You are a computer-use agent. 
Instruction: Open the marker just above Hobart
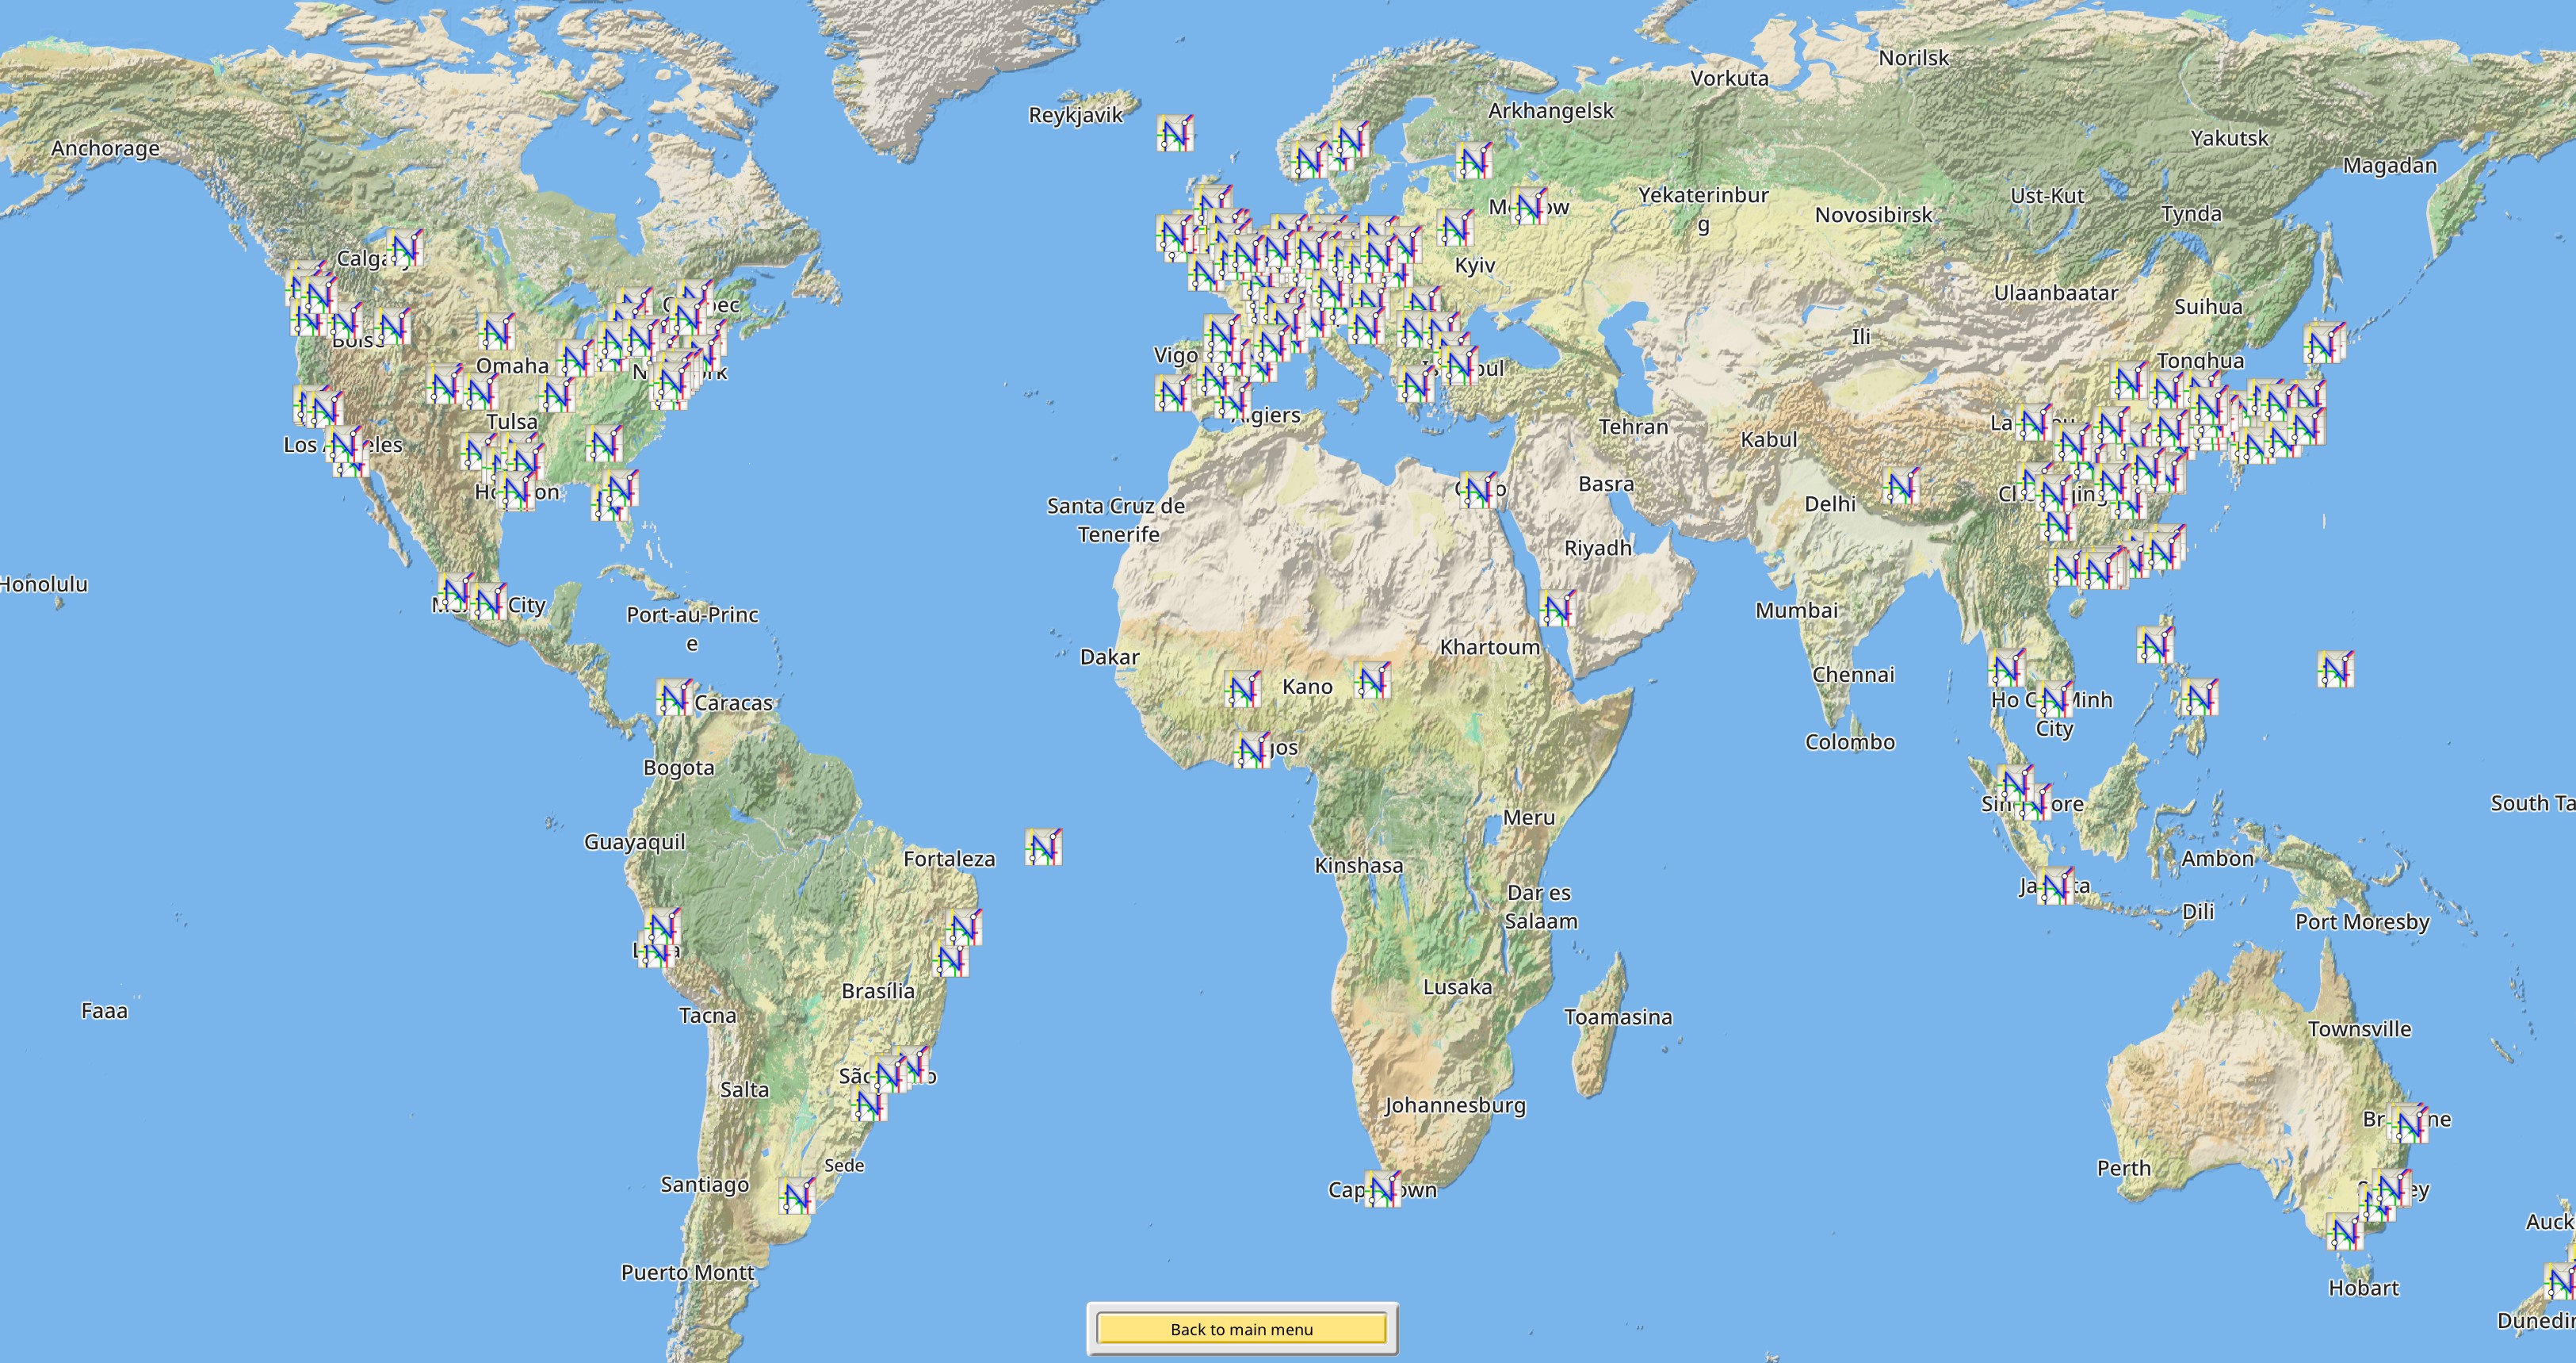pos(2344,1232)
